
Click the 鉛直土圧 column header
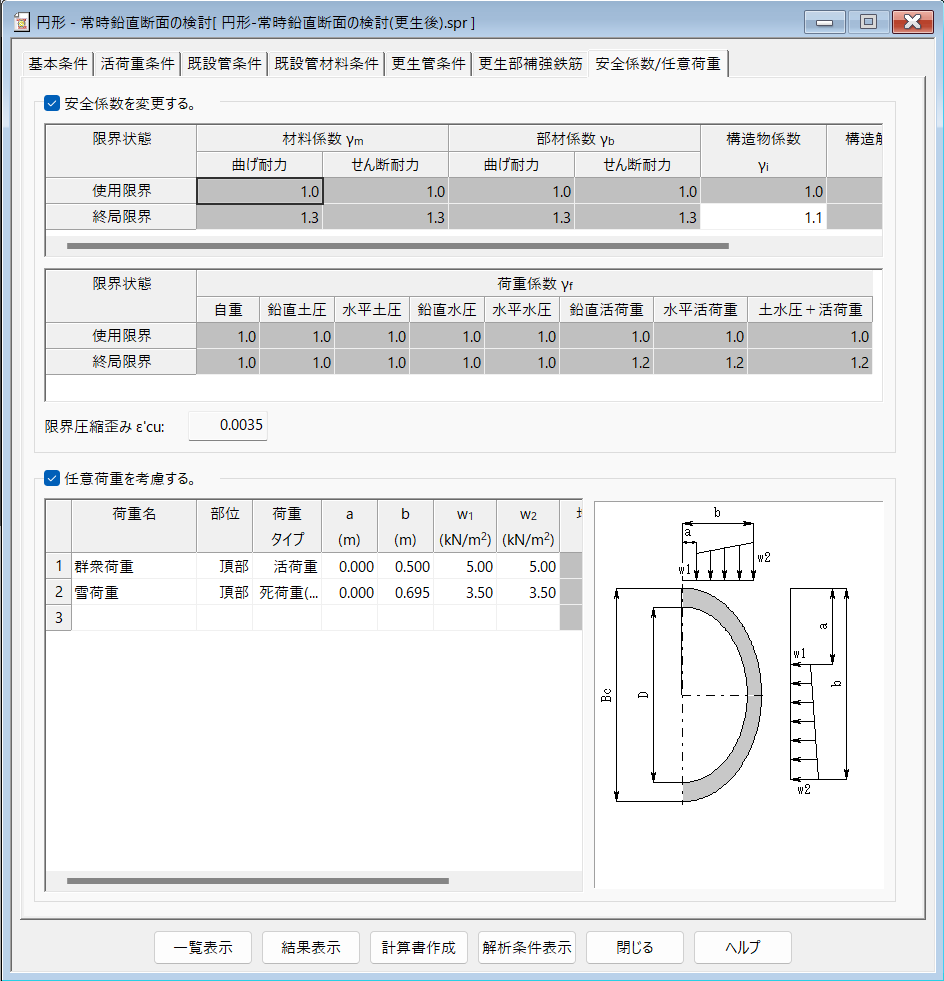coord(297,310)
